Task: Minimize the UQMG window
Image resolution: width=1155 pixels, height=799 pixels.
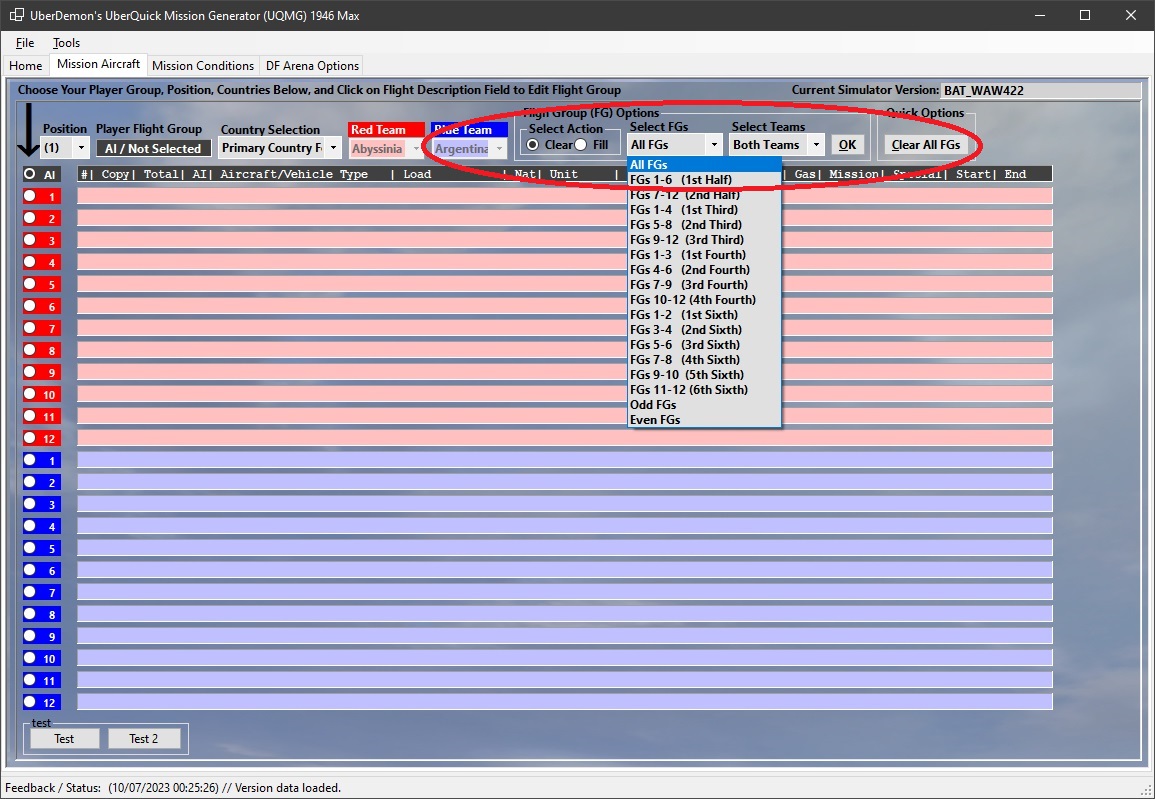Action: click(x=1039, y=15)
